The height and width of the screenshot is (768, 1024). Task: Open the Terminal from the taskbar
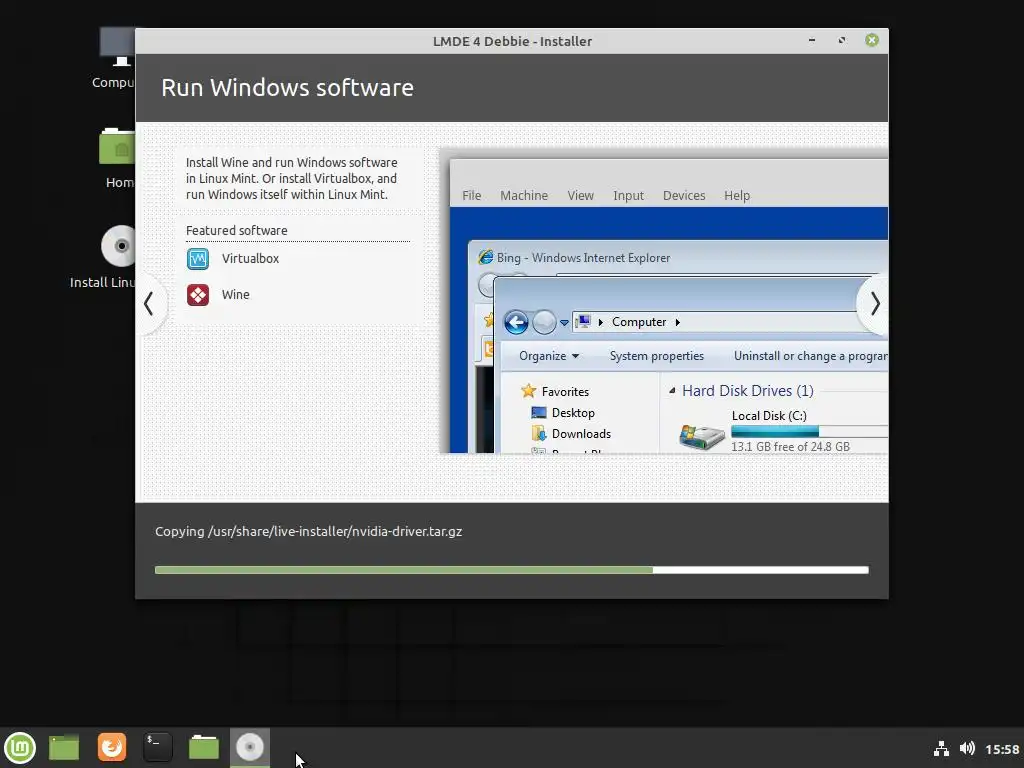(157, 747)
